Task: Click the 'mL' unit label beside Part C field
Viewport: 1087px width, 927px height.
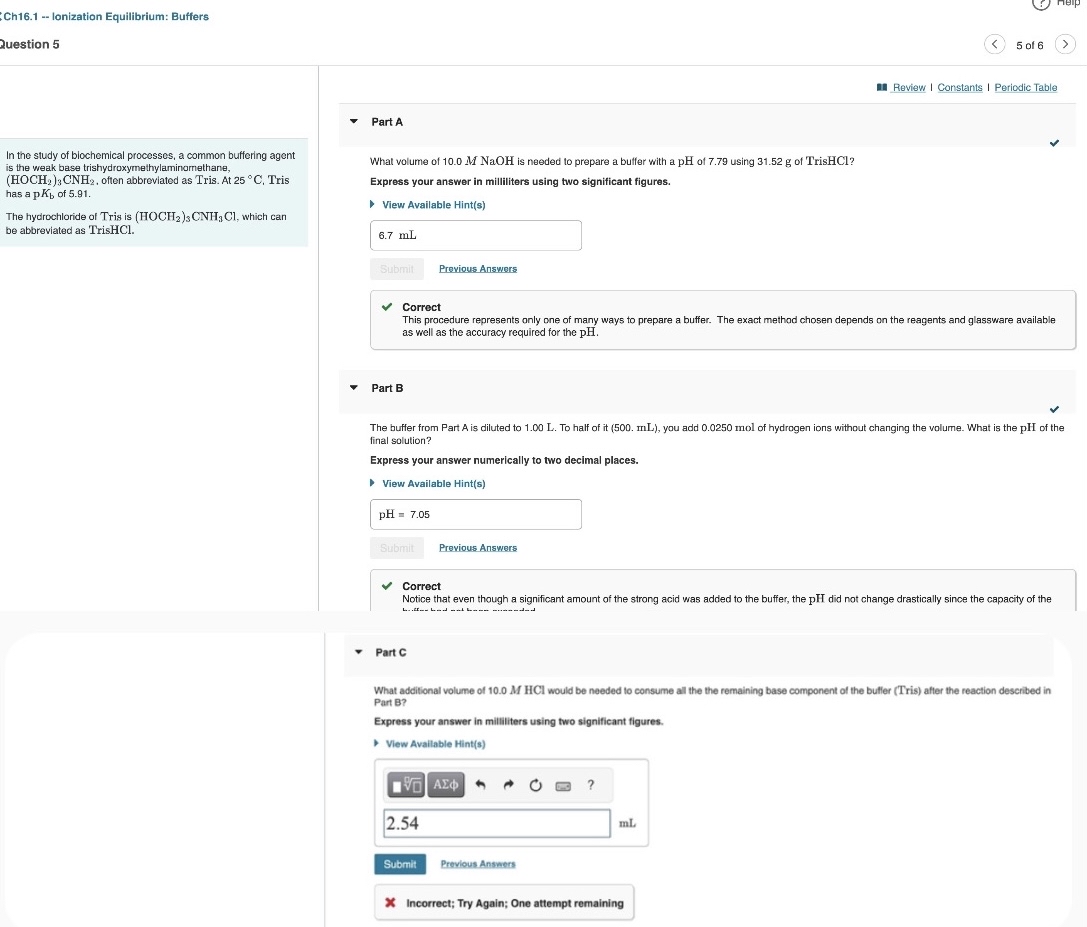Action: [x=627, y=823]
